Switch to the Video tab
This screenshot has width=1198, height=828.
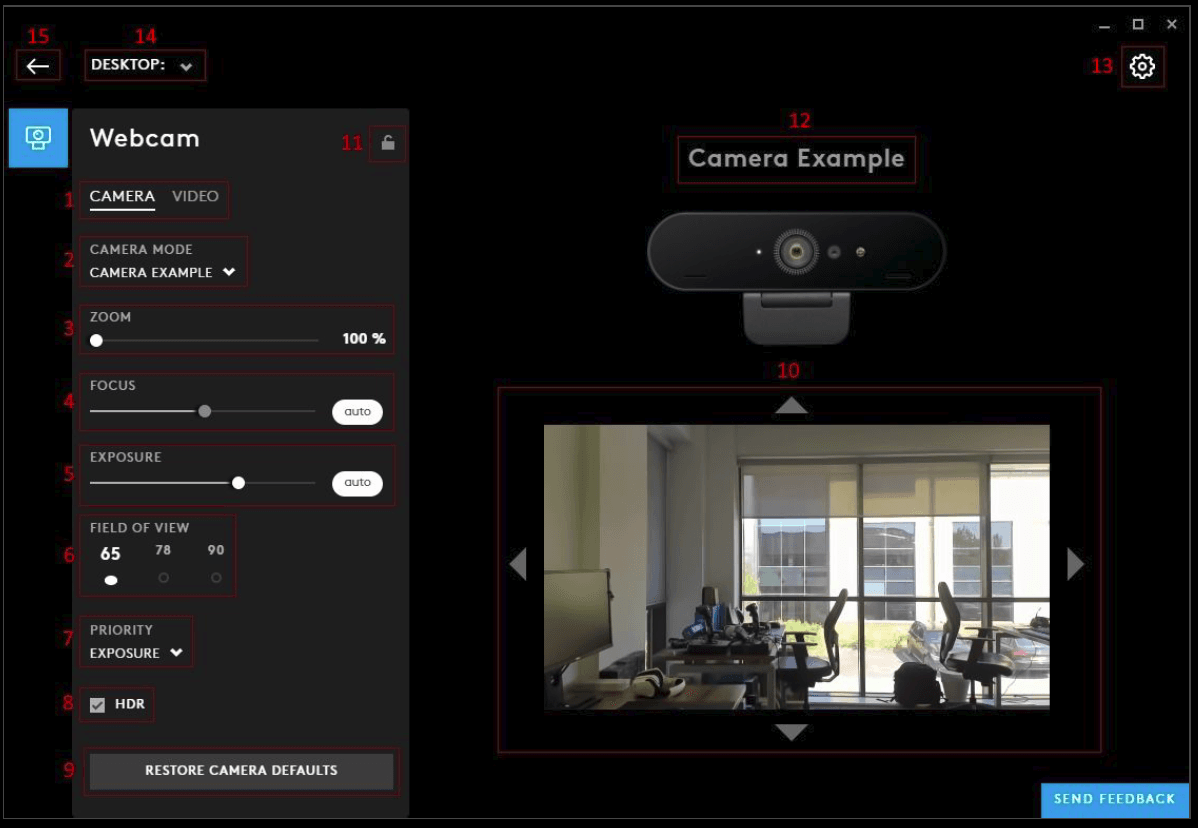click(x=195, y=196)
